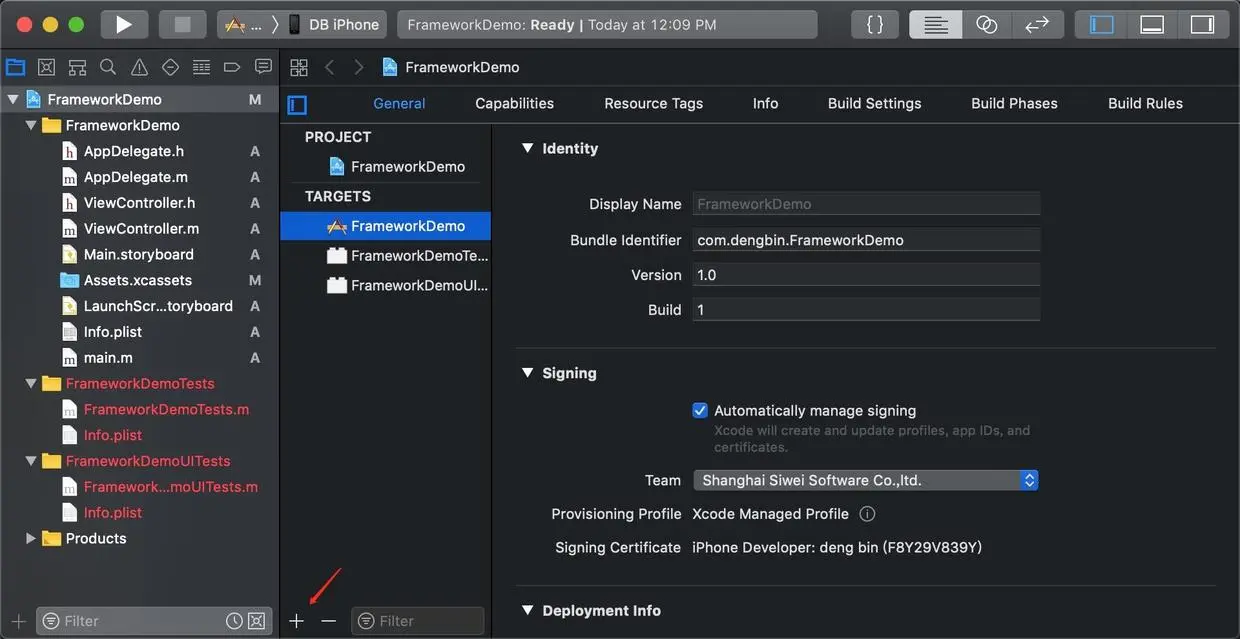Show only source-controlled files filter
The image size is (1240, 639).
coord(256,621)
